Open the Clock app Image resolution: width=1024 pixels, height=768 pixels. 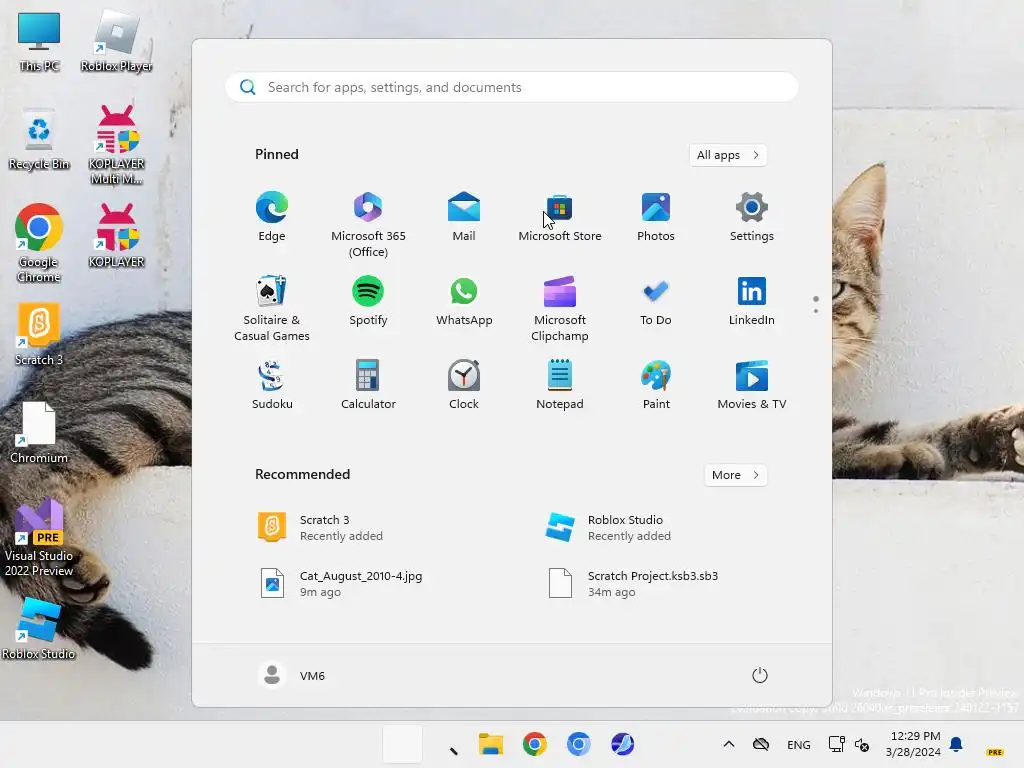coord(464,385)
